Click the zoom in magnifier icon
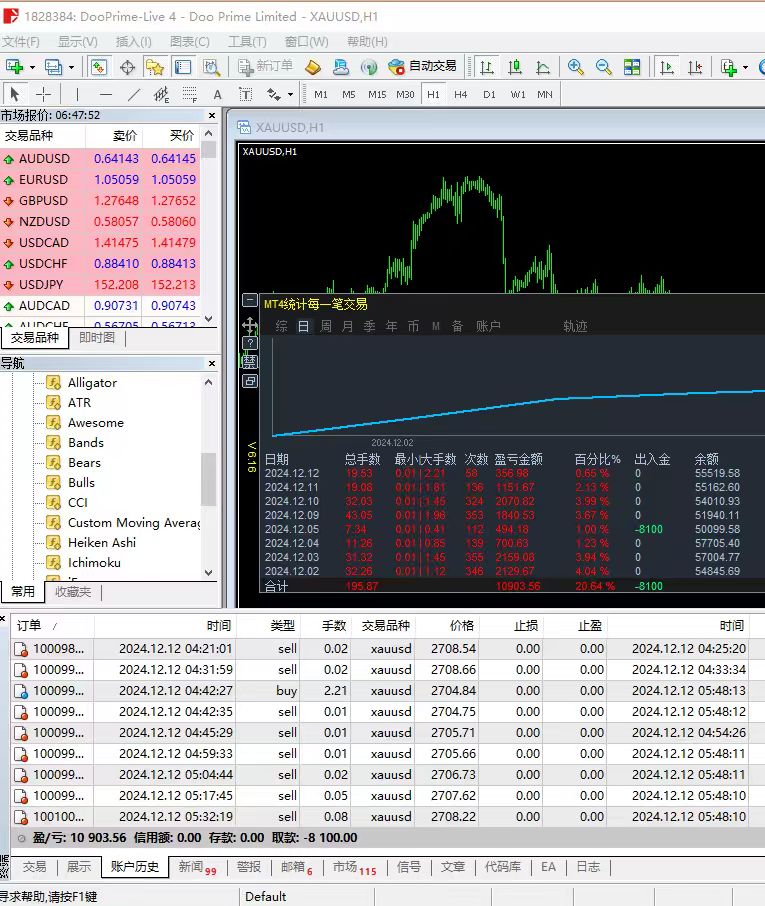The height and width of the screenshot is (906, 765). [576, 67]
